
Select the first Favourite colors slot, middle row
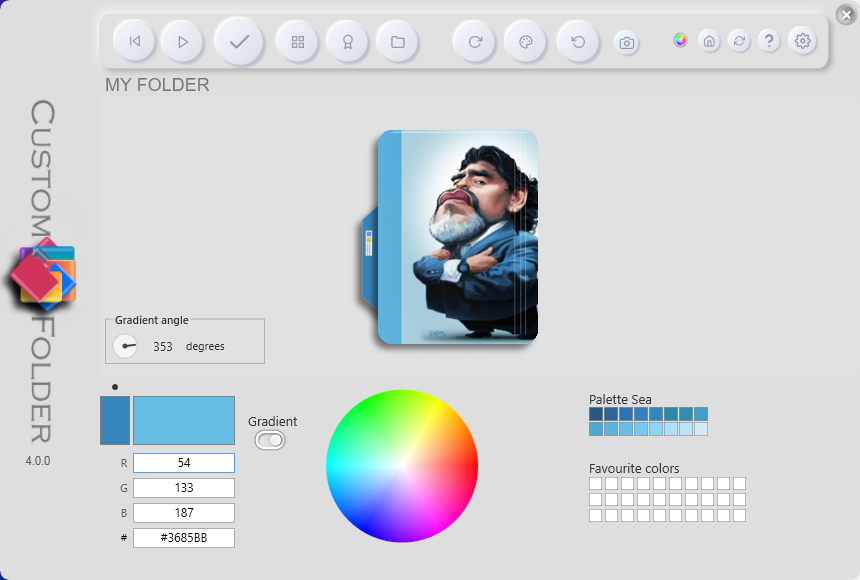tap(596, 499)
